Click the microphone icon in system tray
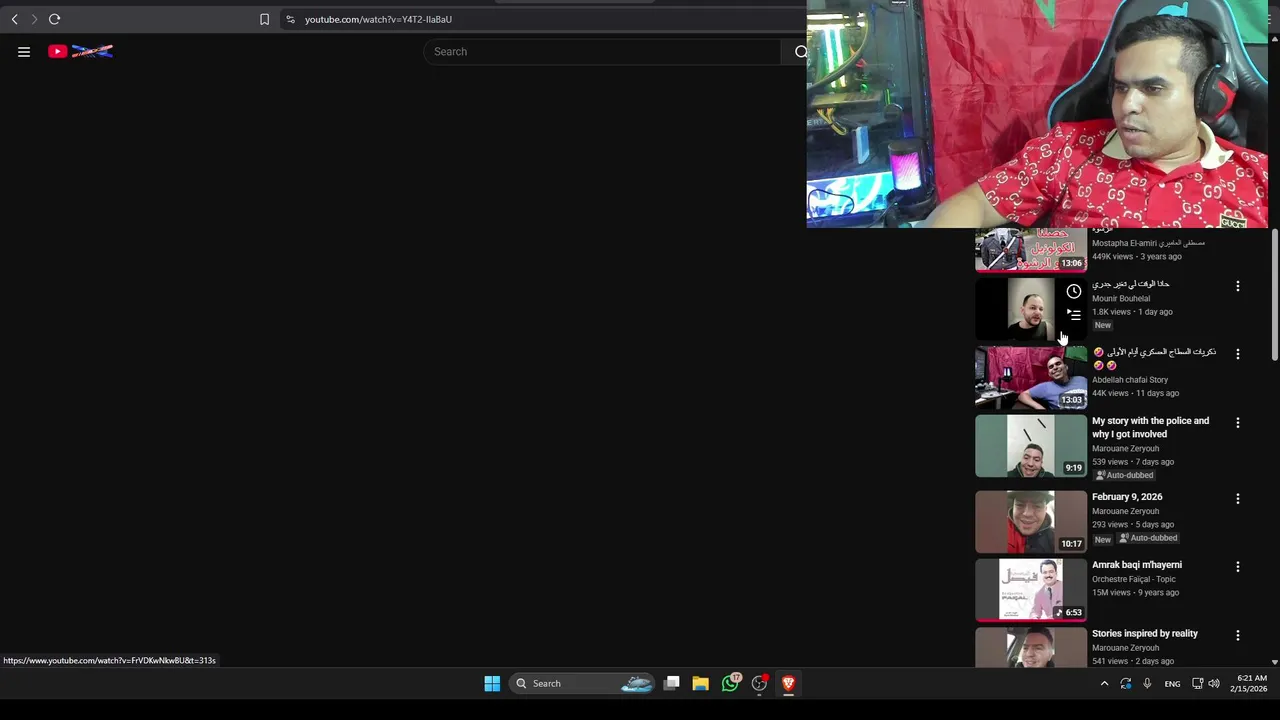The width and height of the screenshot is (1280, 720). pyautogui.click(x=1147, y=684)
